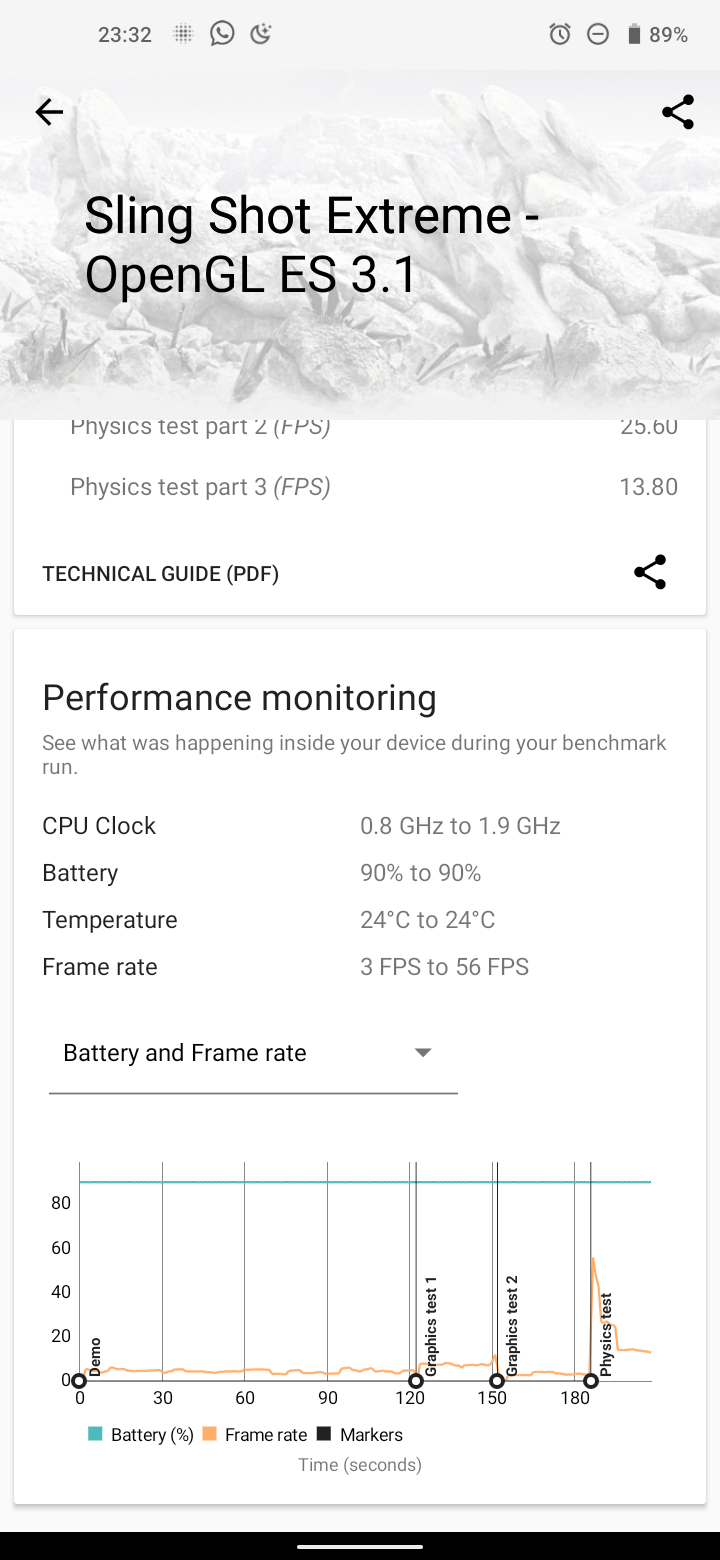Tap the alarm clock status icon

pos(560,35)
